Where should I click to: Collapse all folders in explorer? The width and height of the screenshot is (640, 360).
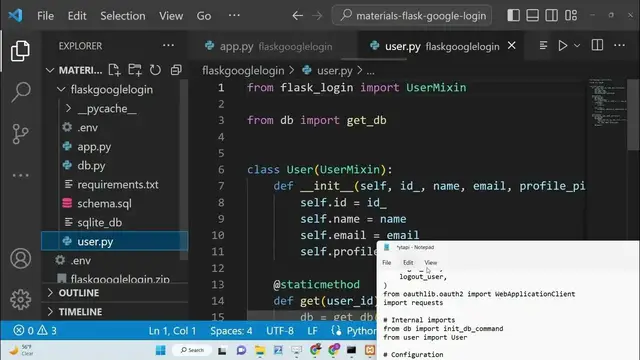[x=176, y=70]
